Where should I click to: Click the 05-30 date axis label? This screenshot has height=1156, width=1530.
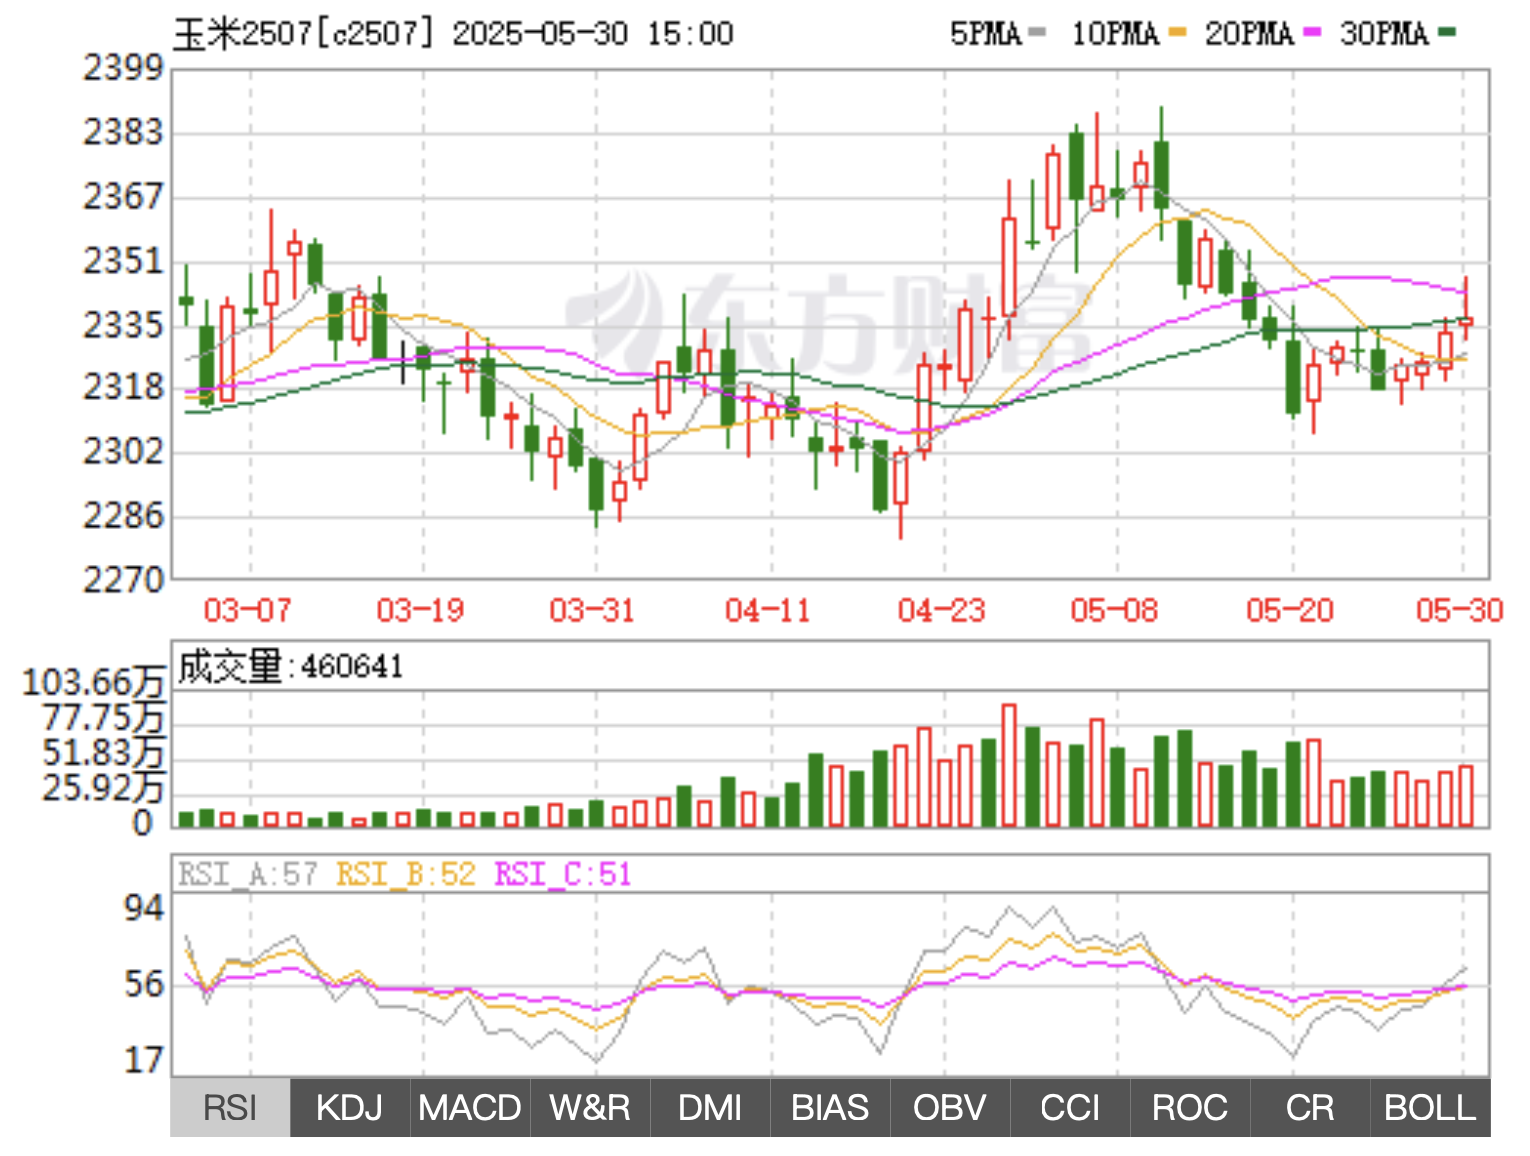click(1460, 610)
